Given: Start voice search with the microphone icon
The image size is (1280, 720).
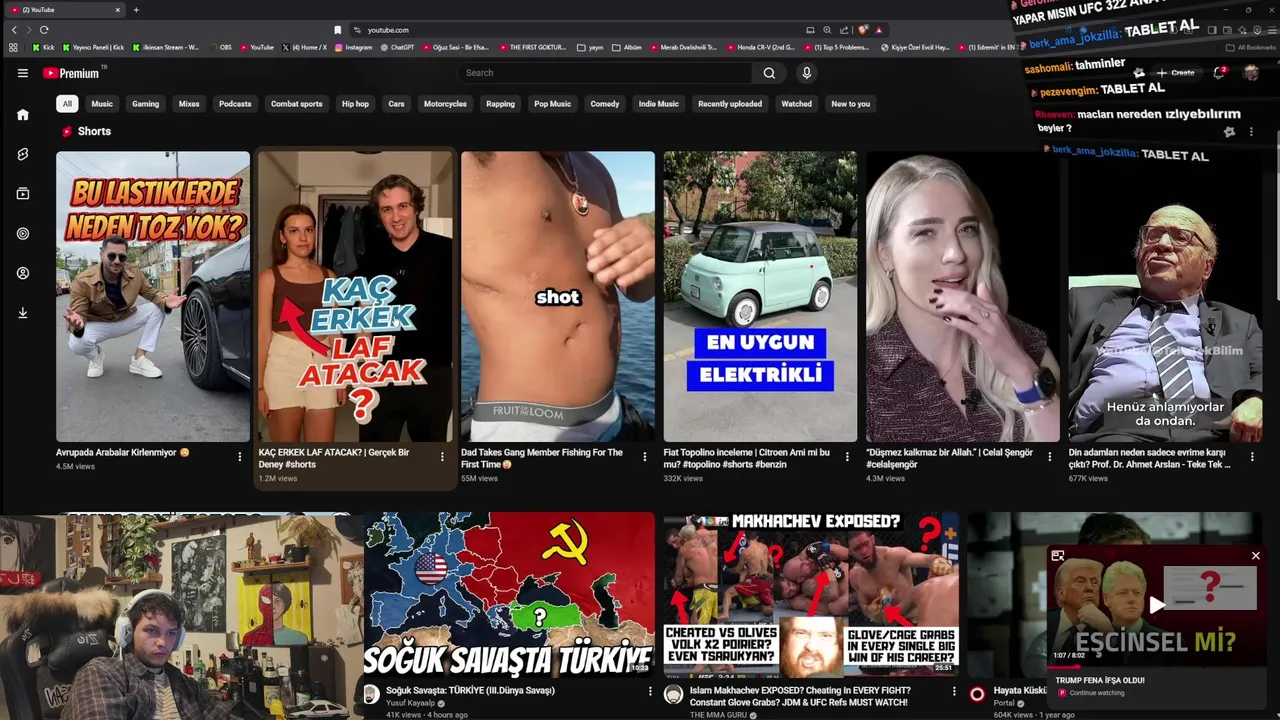Looking at the screenshot, I should click(x=806, y=73).
